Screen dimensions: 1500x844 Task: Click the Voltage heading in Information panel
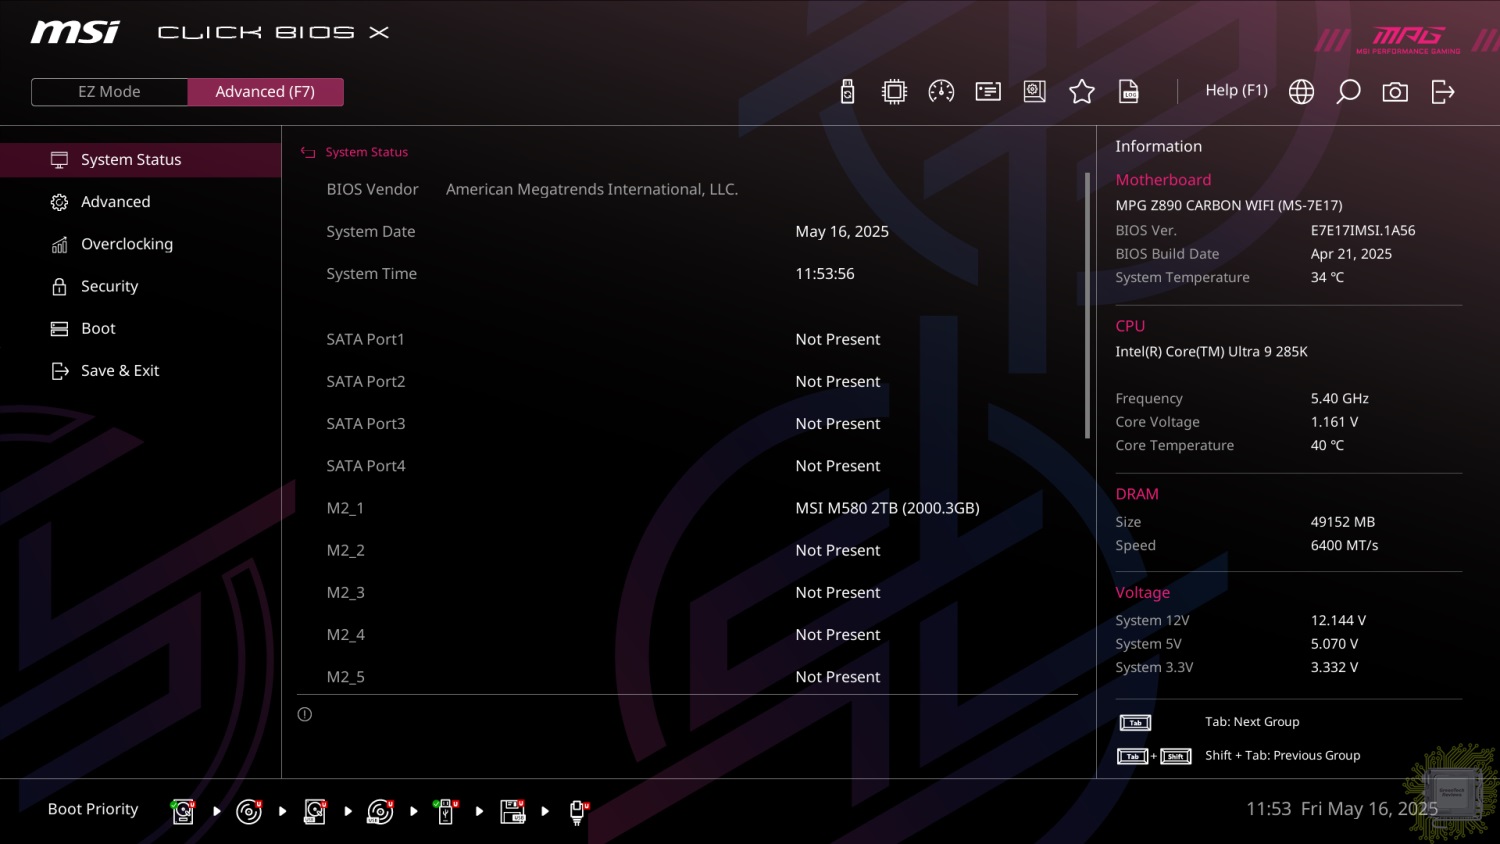click(x=1142, y=592)
